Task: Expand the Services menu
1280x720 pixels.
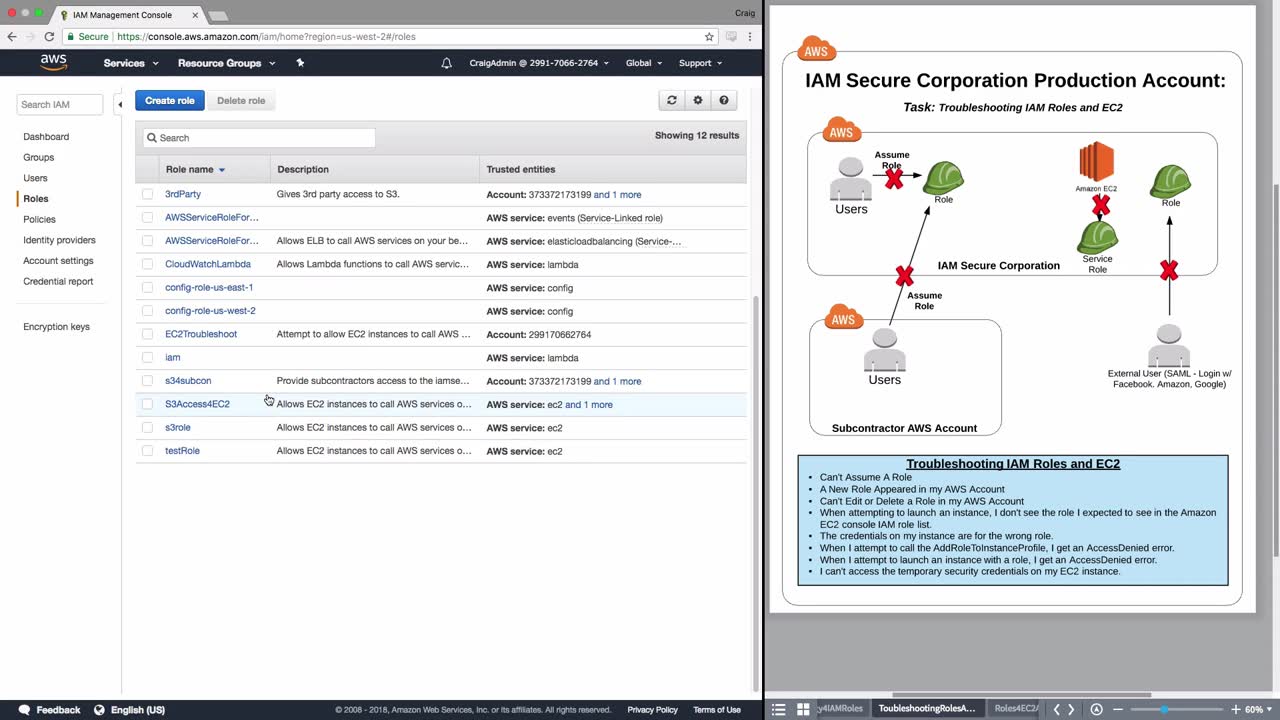Action: [x=131, y=63]
